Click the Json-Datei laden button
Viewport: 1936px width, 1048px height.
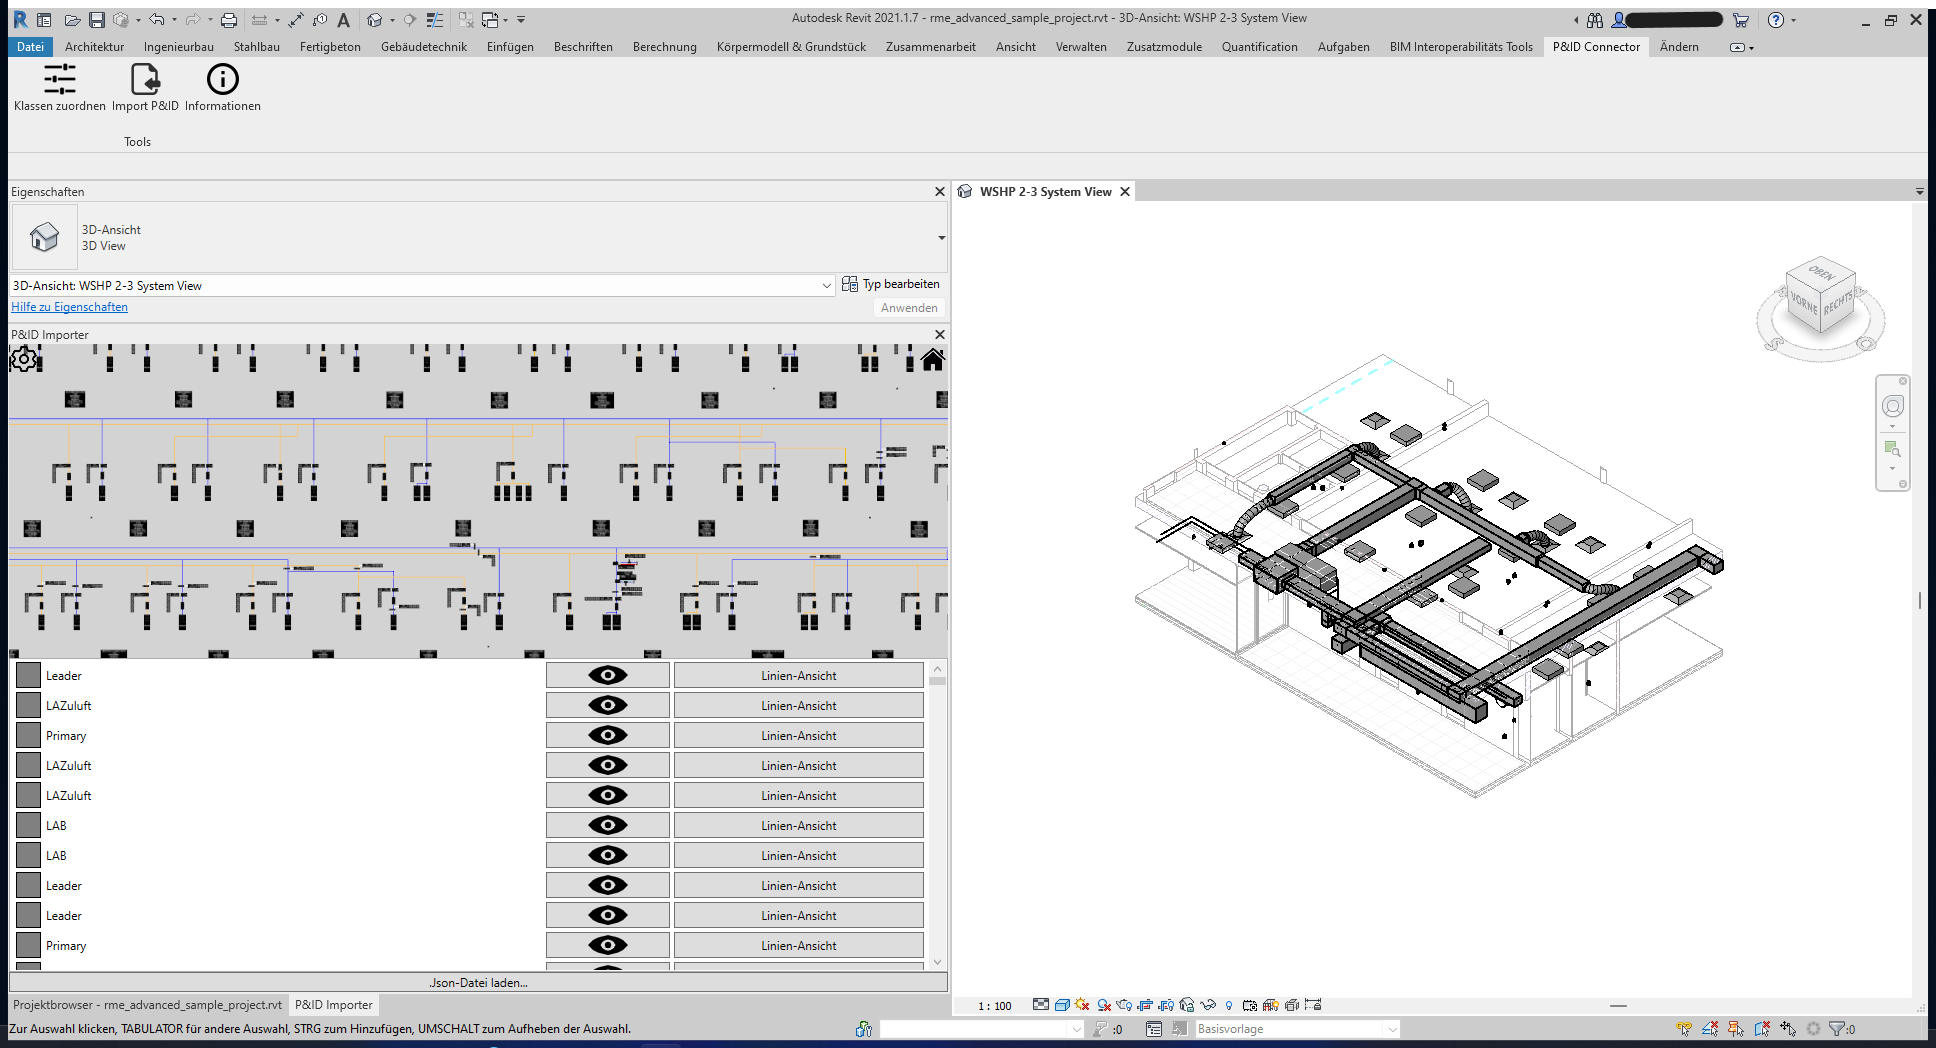tap(478, 983)
